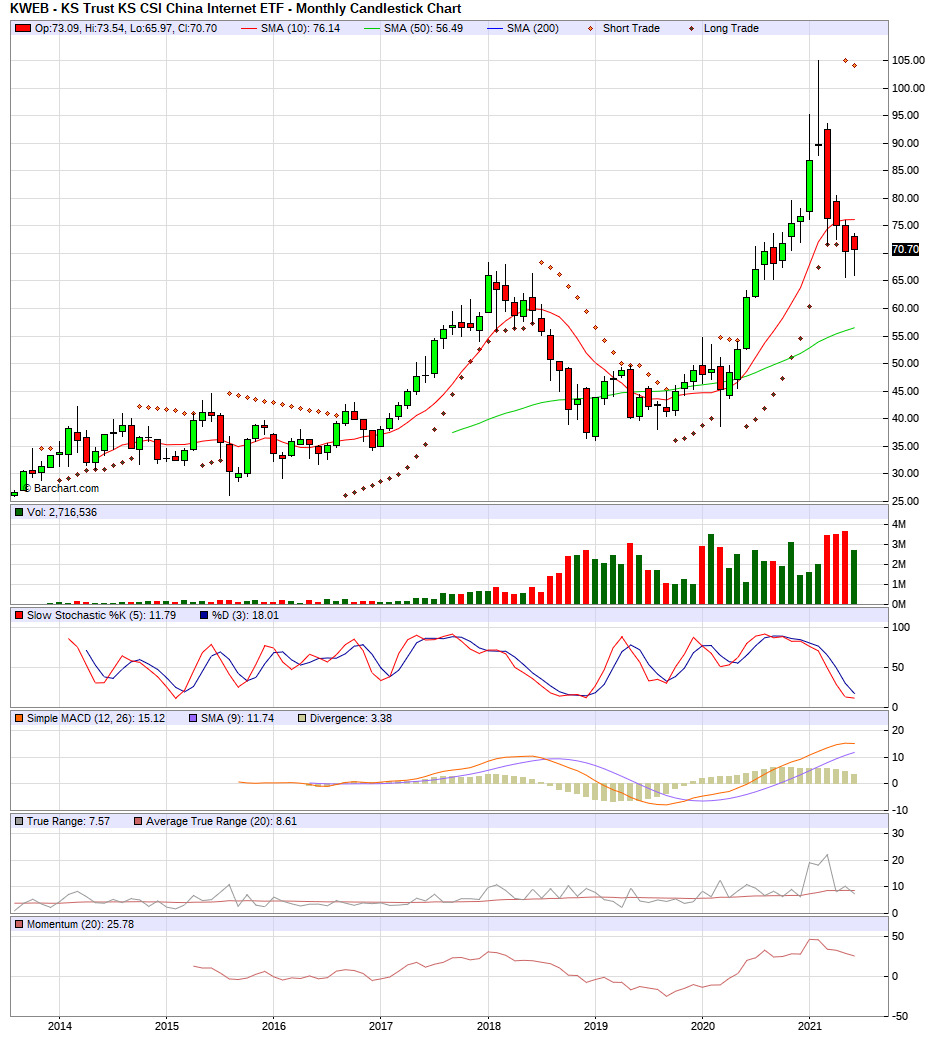Click the 'Momentum (20): 25.78' label
Image resolution: width=930 pixels, height=1057 pixels.
coord(80,924)
